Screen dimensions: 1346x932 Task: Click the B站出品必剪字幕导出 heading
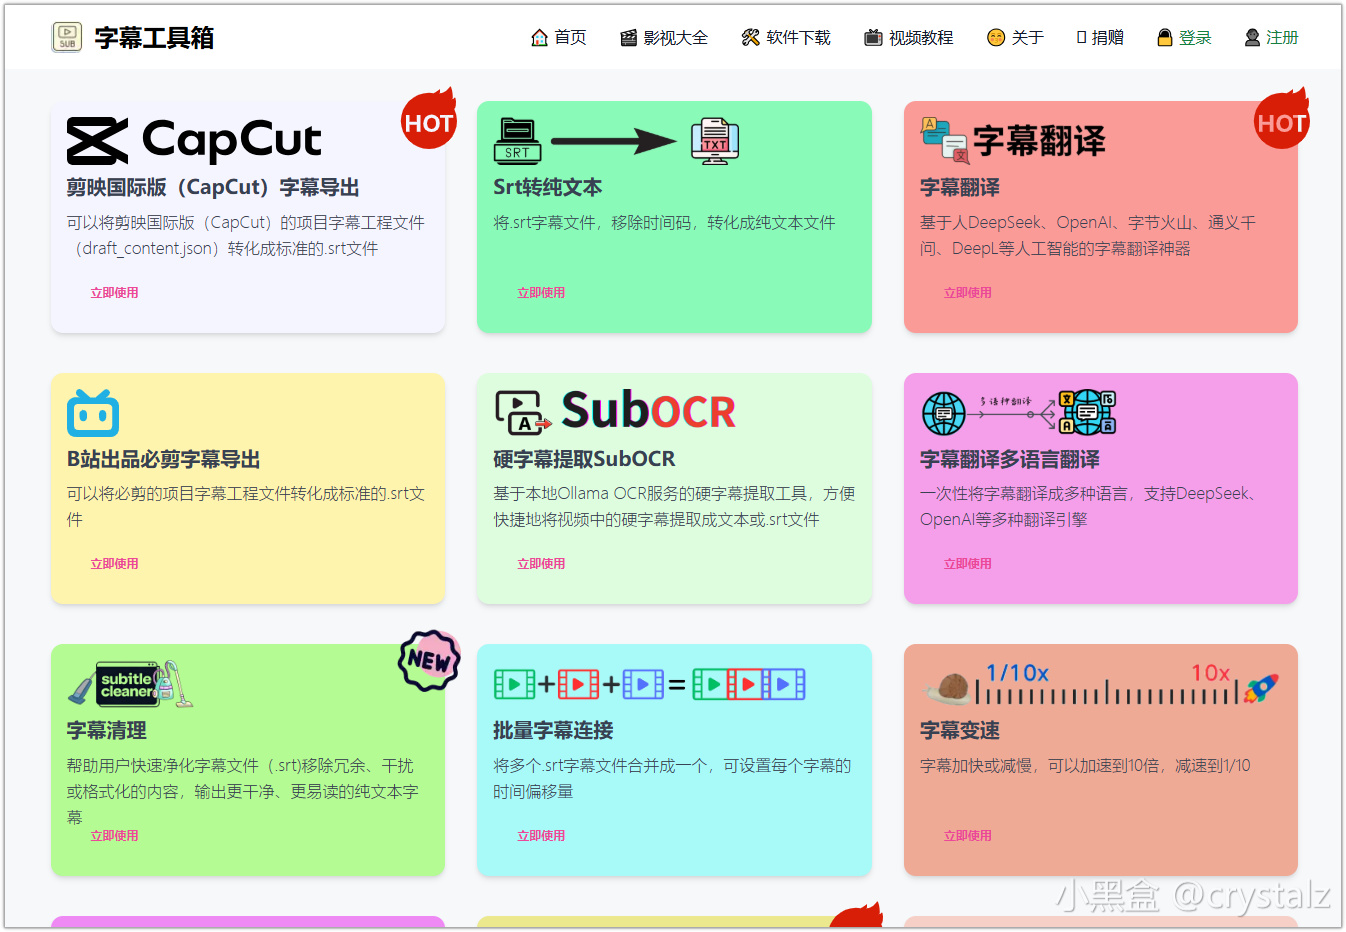click(164, 459)
